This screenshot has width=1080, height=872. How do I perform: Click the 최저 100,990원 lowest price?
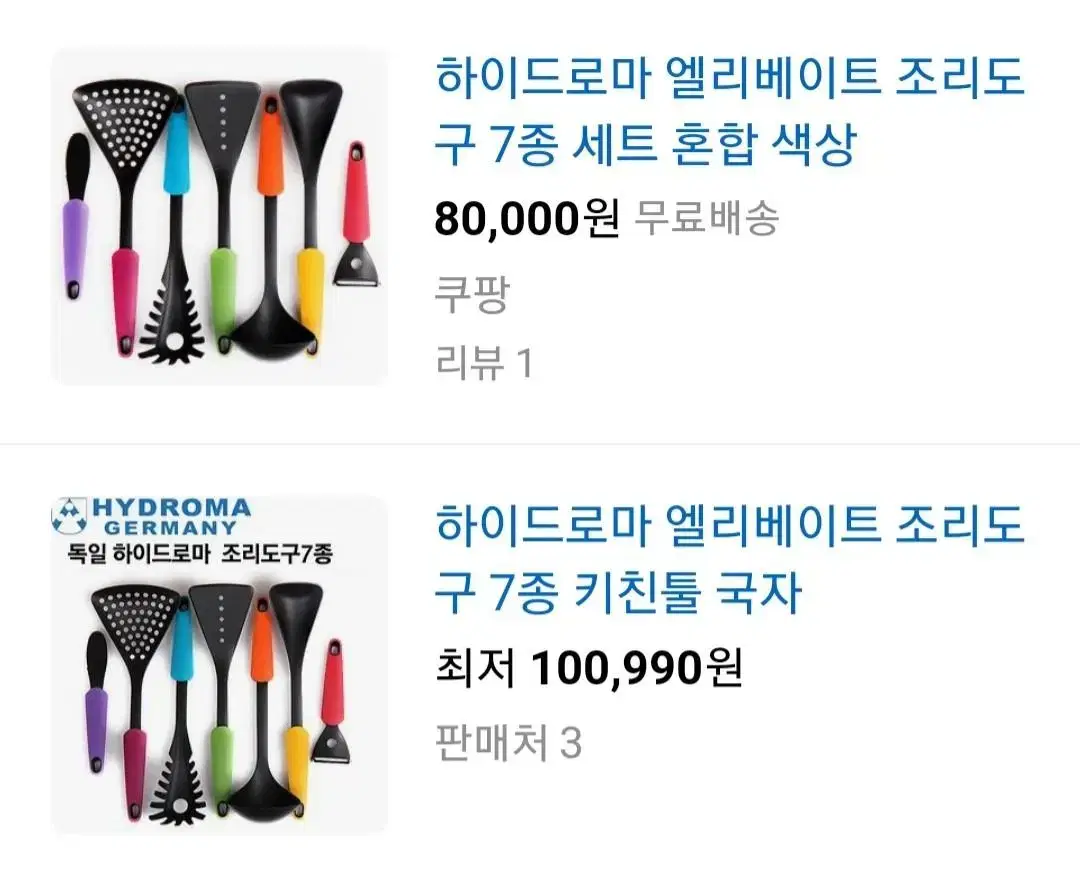[x=589, y=668]
